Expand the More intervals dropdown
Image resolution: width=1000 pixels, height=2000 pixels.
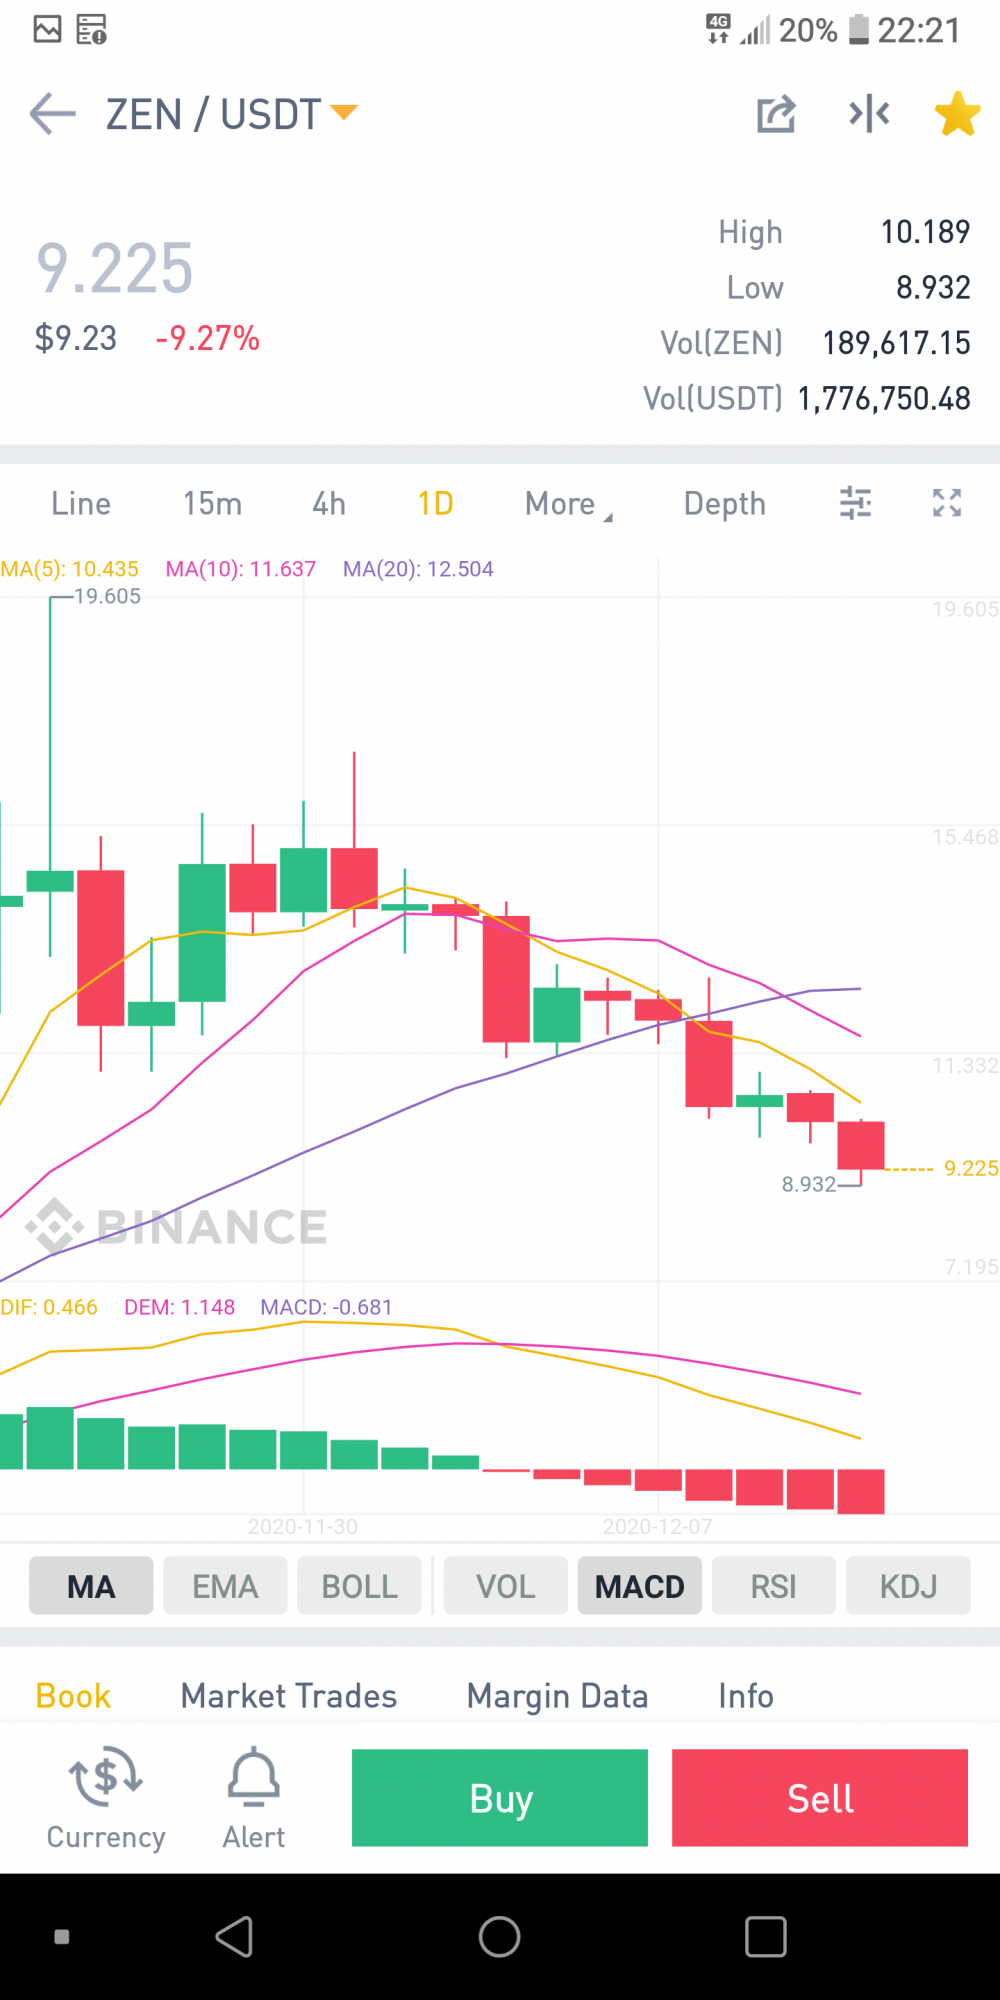tap(568, 504)
